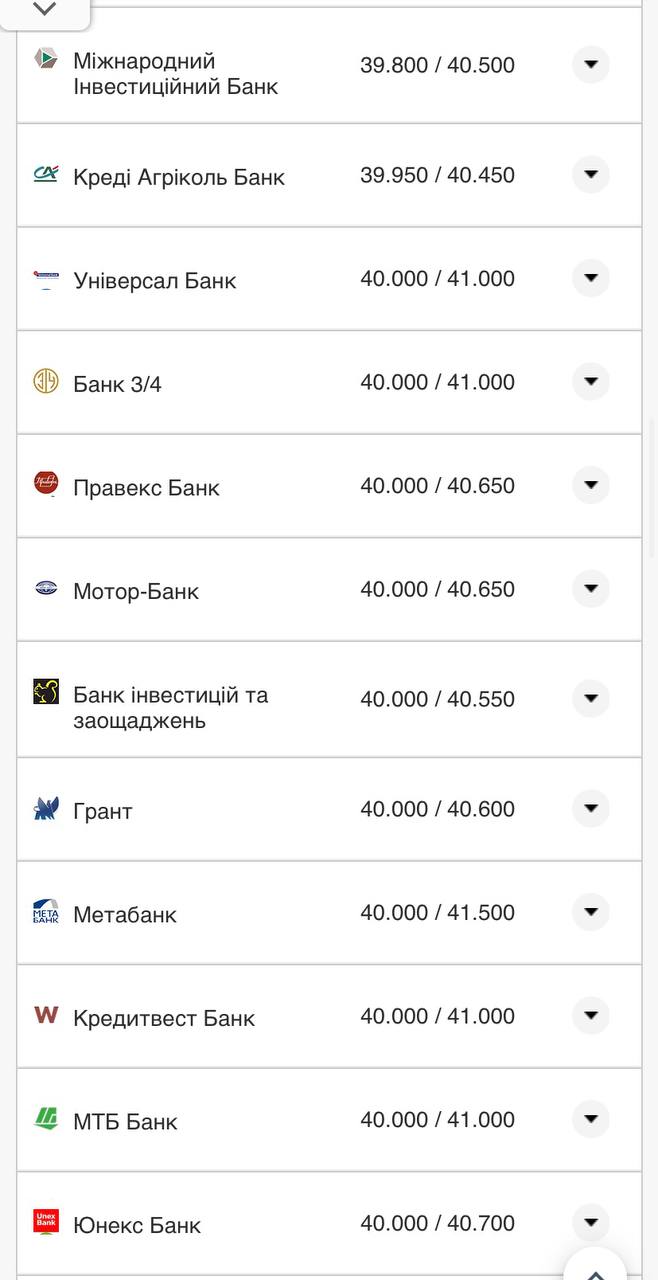Open the Правекс Банк name link
The image size is (658, 1280).
(x=146, y=488)
